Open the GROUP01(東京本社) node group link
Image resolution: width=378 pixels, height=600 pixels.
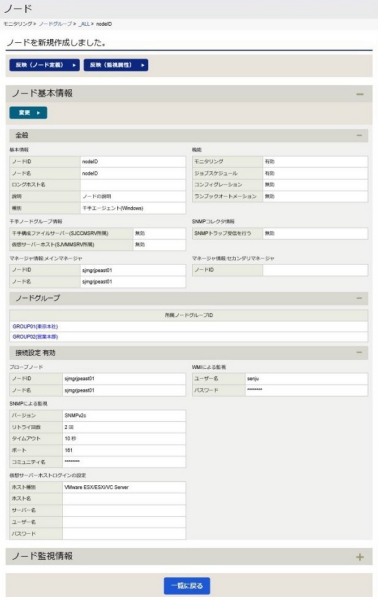coord(35,326)
